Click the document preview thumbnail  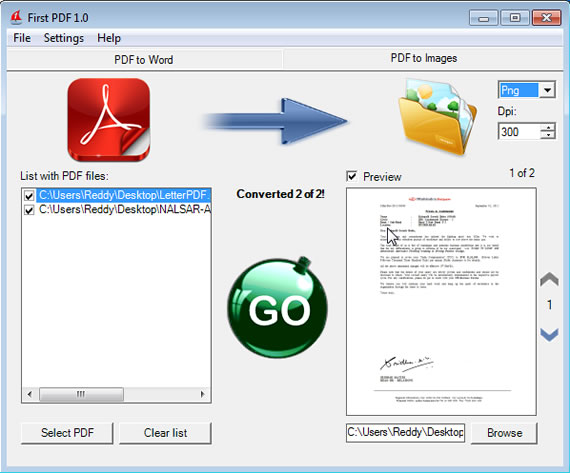click(441, 302)
